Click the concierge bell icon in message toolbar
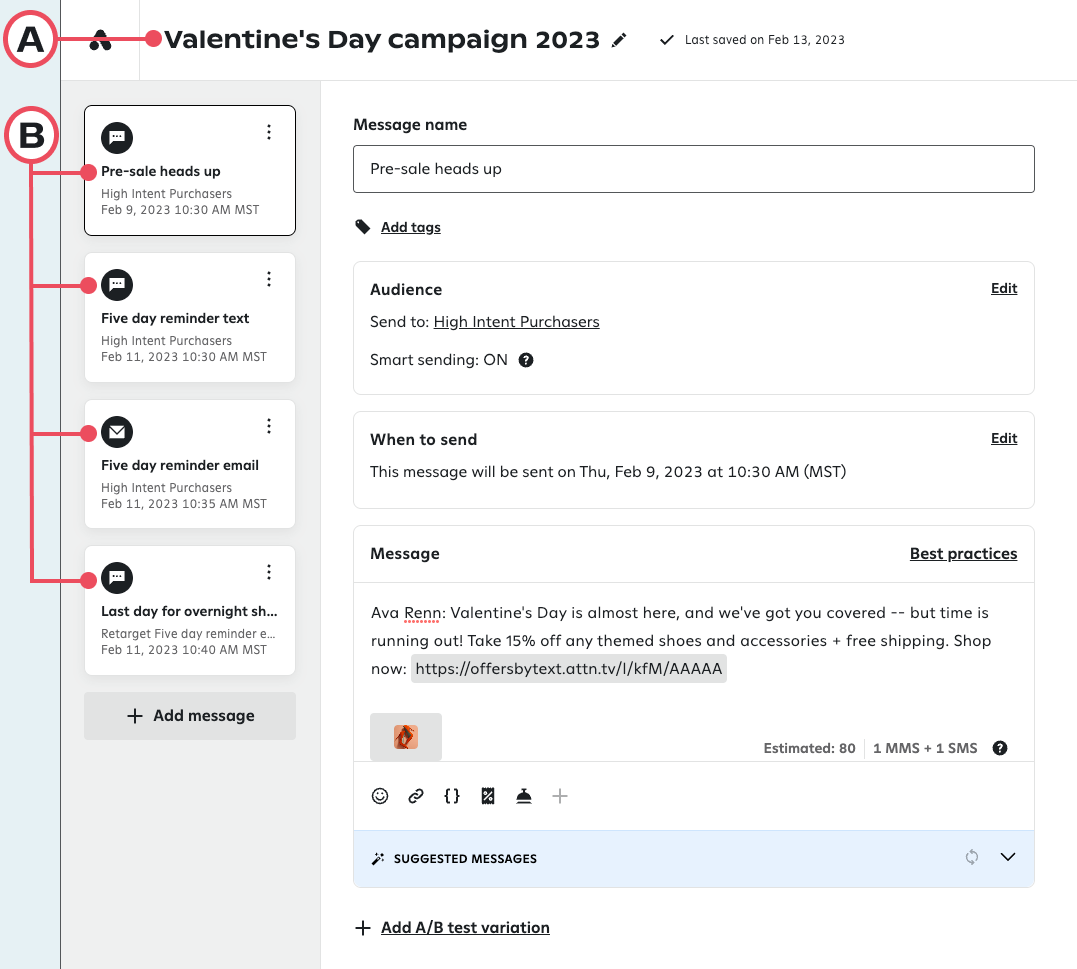 [x=524, y=796]
